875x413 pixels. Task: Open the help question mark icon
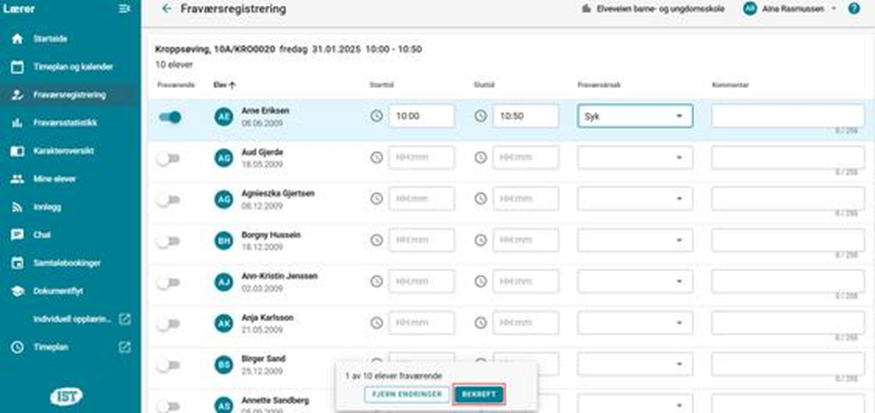pos(853,9)
